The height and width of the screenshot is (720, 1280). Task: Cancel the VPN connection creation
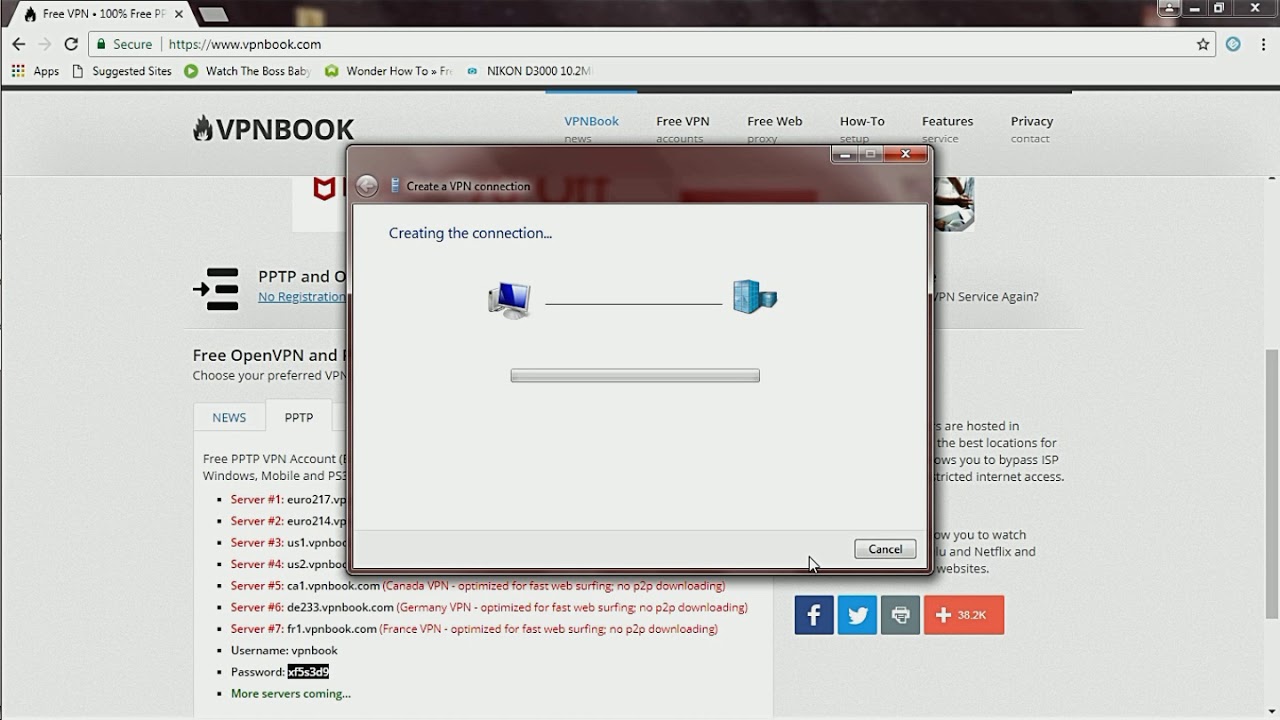click(885, 549)
